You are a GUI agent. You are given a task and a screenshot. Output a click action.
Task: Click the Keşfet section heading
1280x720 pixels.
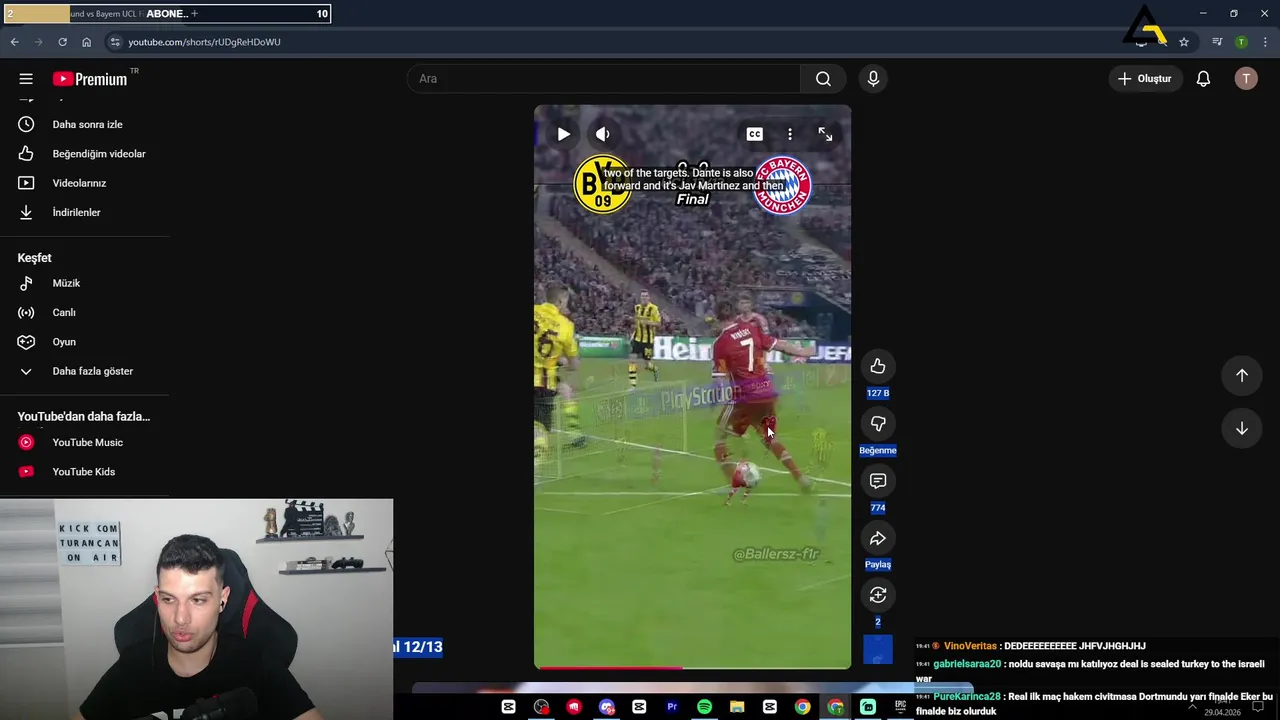(34, 258)
